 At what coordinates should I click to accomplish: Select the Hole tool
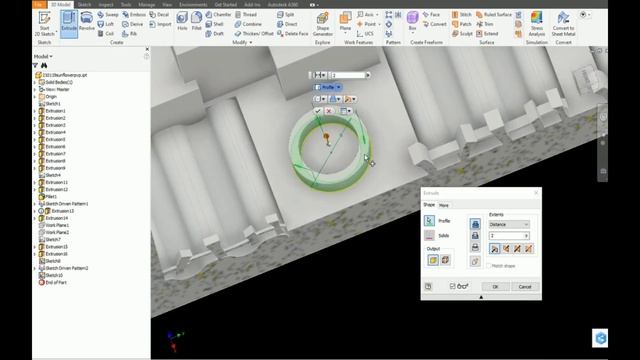182,22
